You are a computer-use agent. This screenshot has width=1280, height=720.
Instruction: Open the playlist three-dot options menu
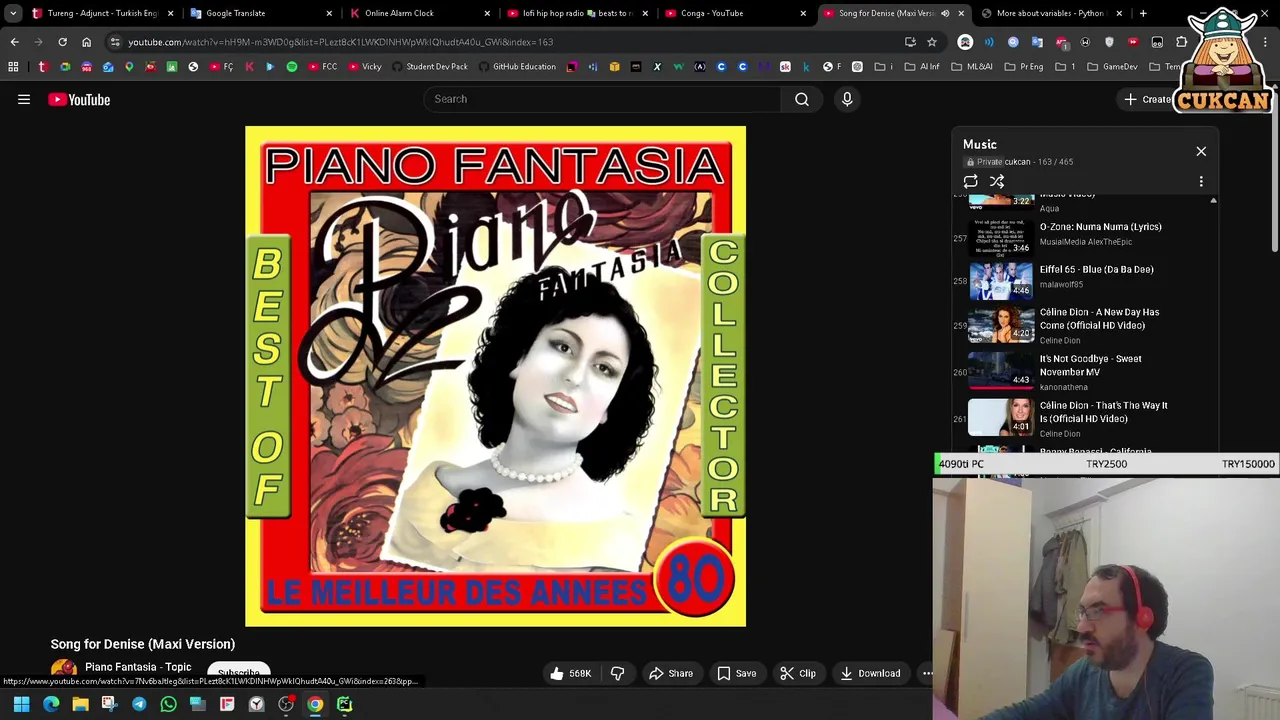point(1201,181)
